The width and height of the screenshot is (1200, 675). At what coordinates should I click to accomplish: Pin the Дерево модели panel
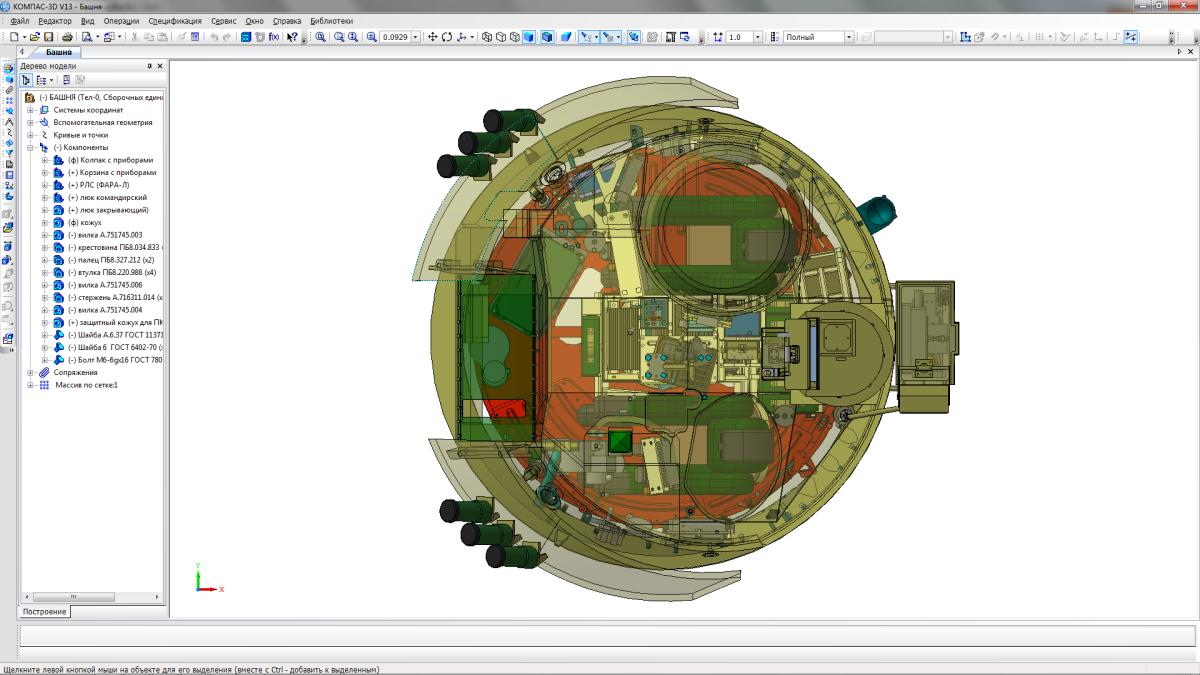(x=149, y=66)
